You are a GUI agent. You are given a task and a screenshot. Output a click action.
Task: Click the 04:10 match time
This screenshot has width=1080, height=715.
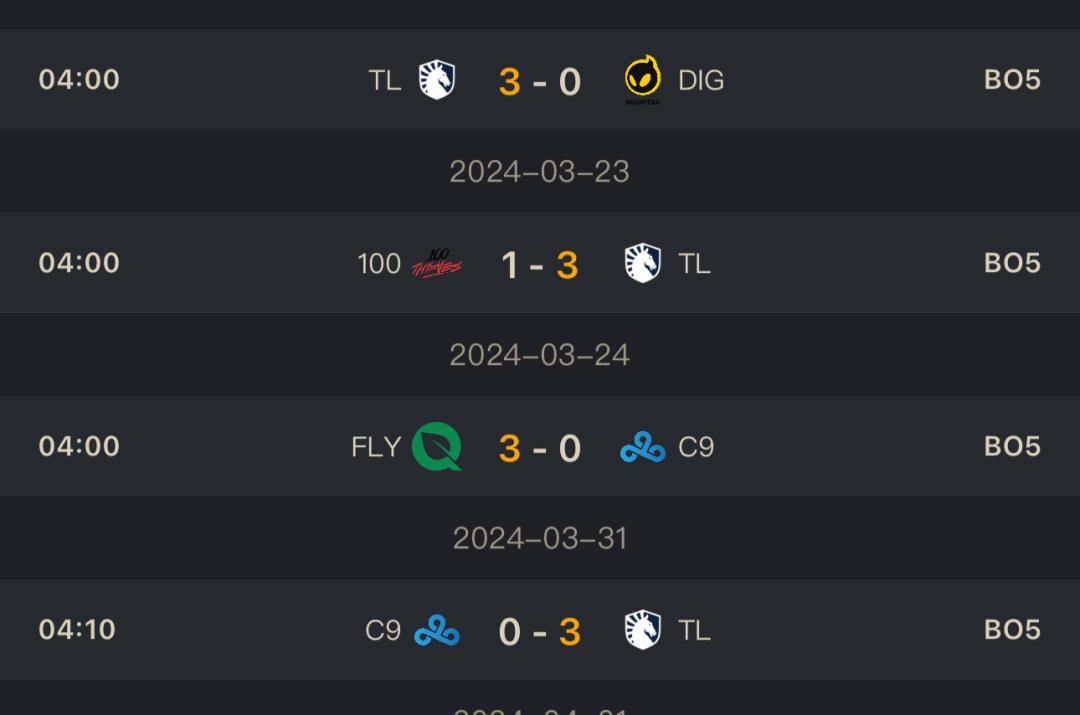tap(78, 630)
